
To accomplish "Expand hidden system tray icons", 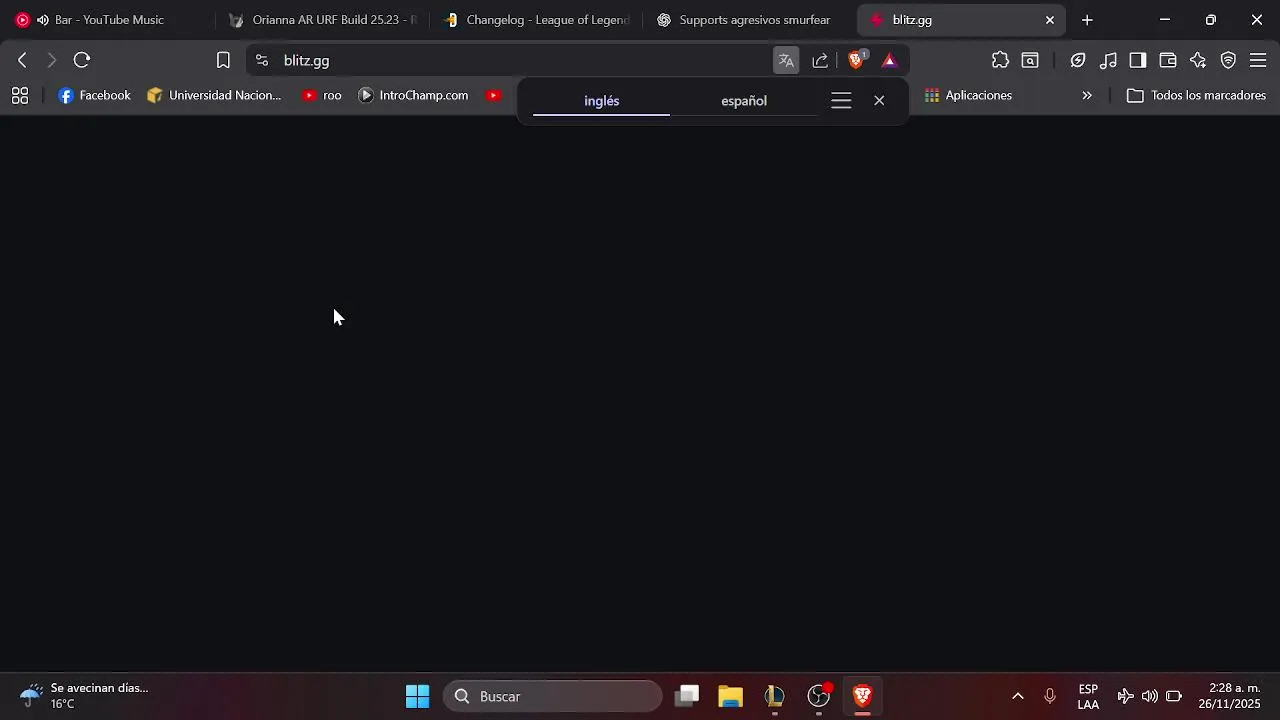I will point(1018,696).
